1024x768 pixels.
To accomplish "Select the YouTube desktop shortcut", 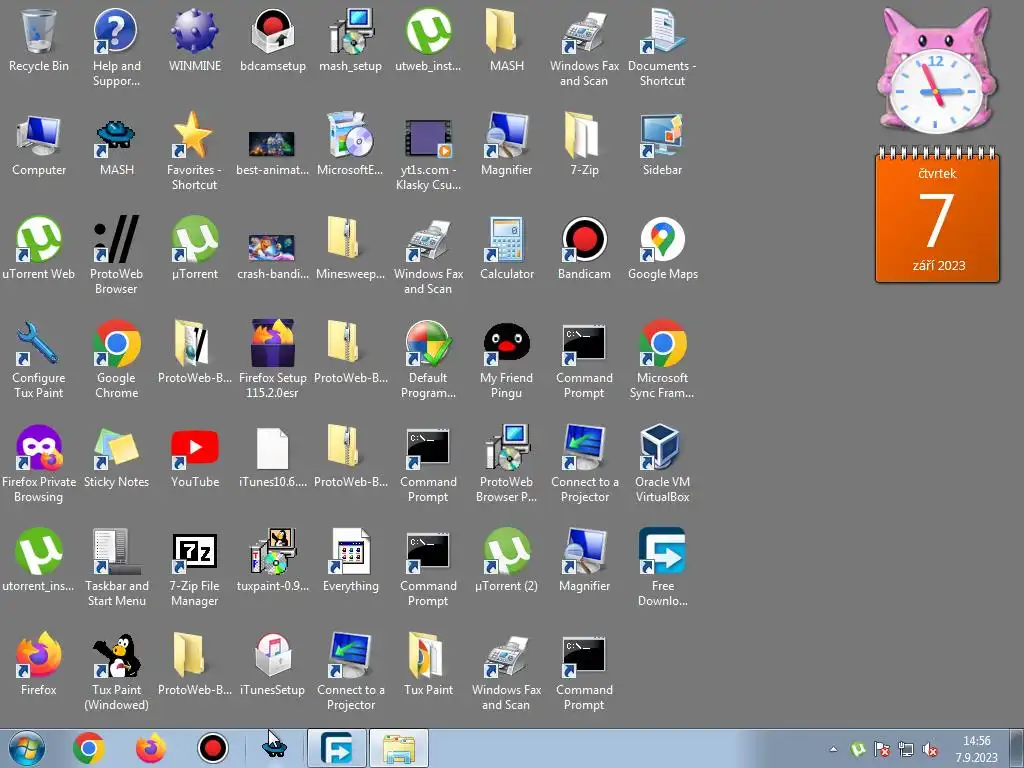I will [x=195, y=447].
